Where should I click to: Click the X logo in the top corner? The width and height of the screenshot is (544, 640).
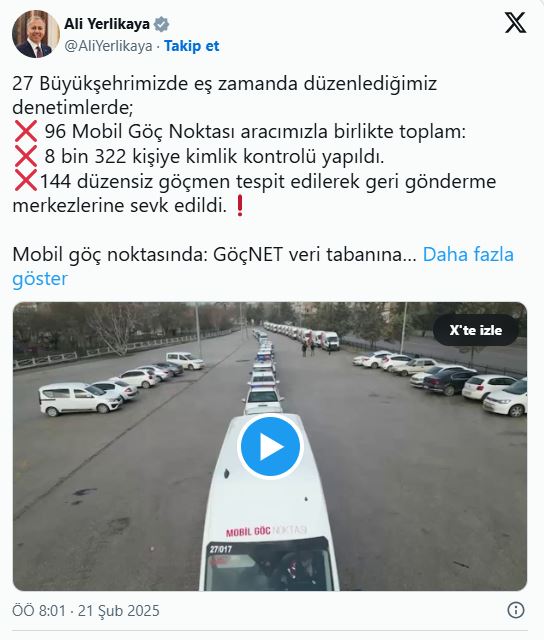515,22
